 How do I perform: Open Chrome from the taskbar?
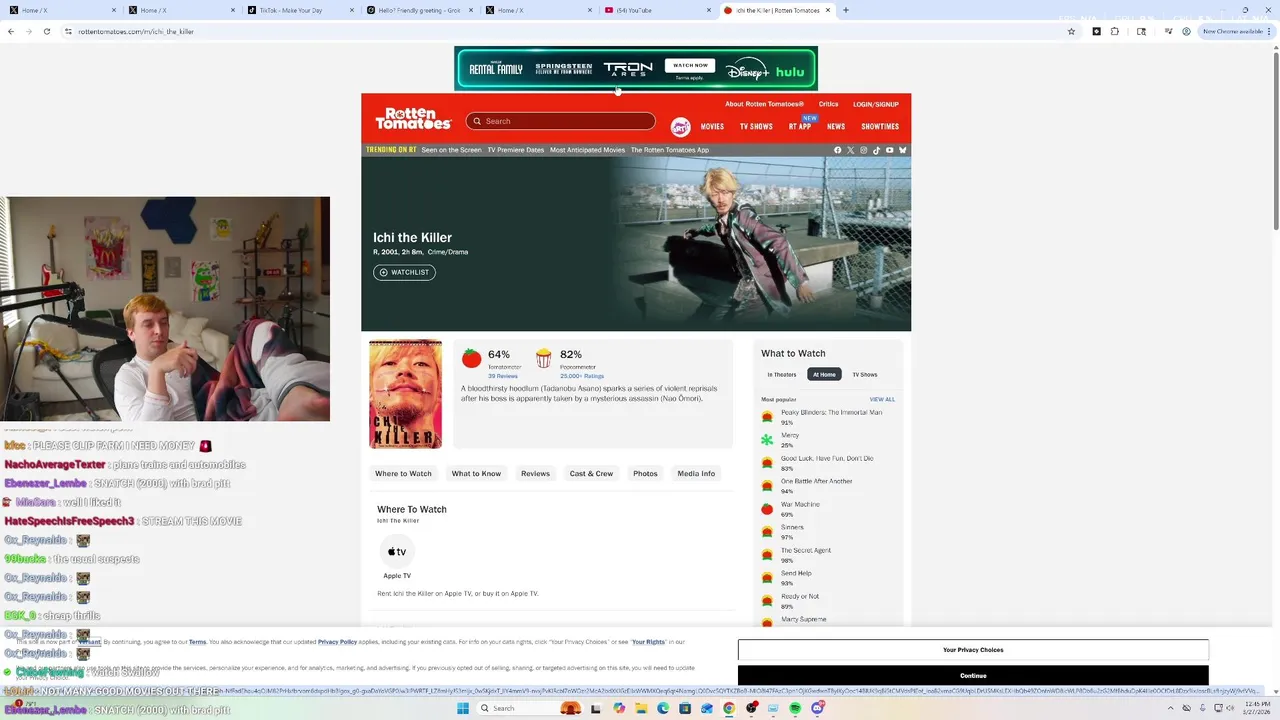(729, 708)
